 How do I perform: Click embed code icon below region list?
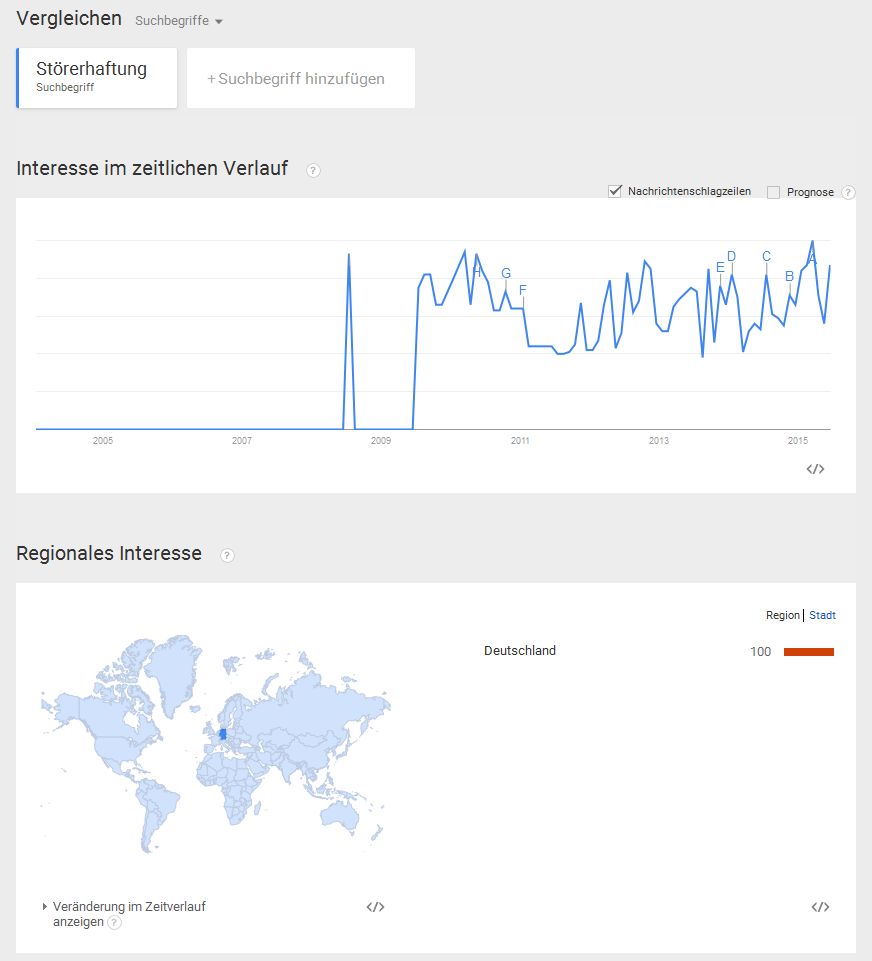point(820,906)
